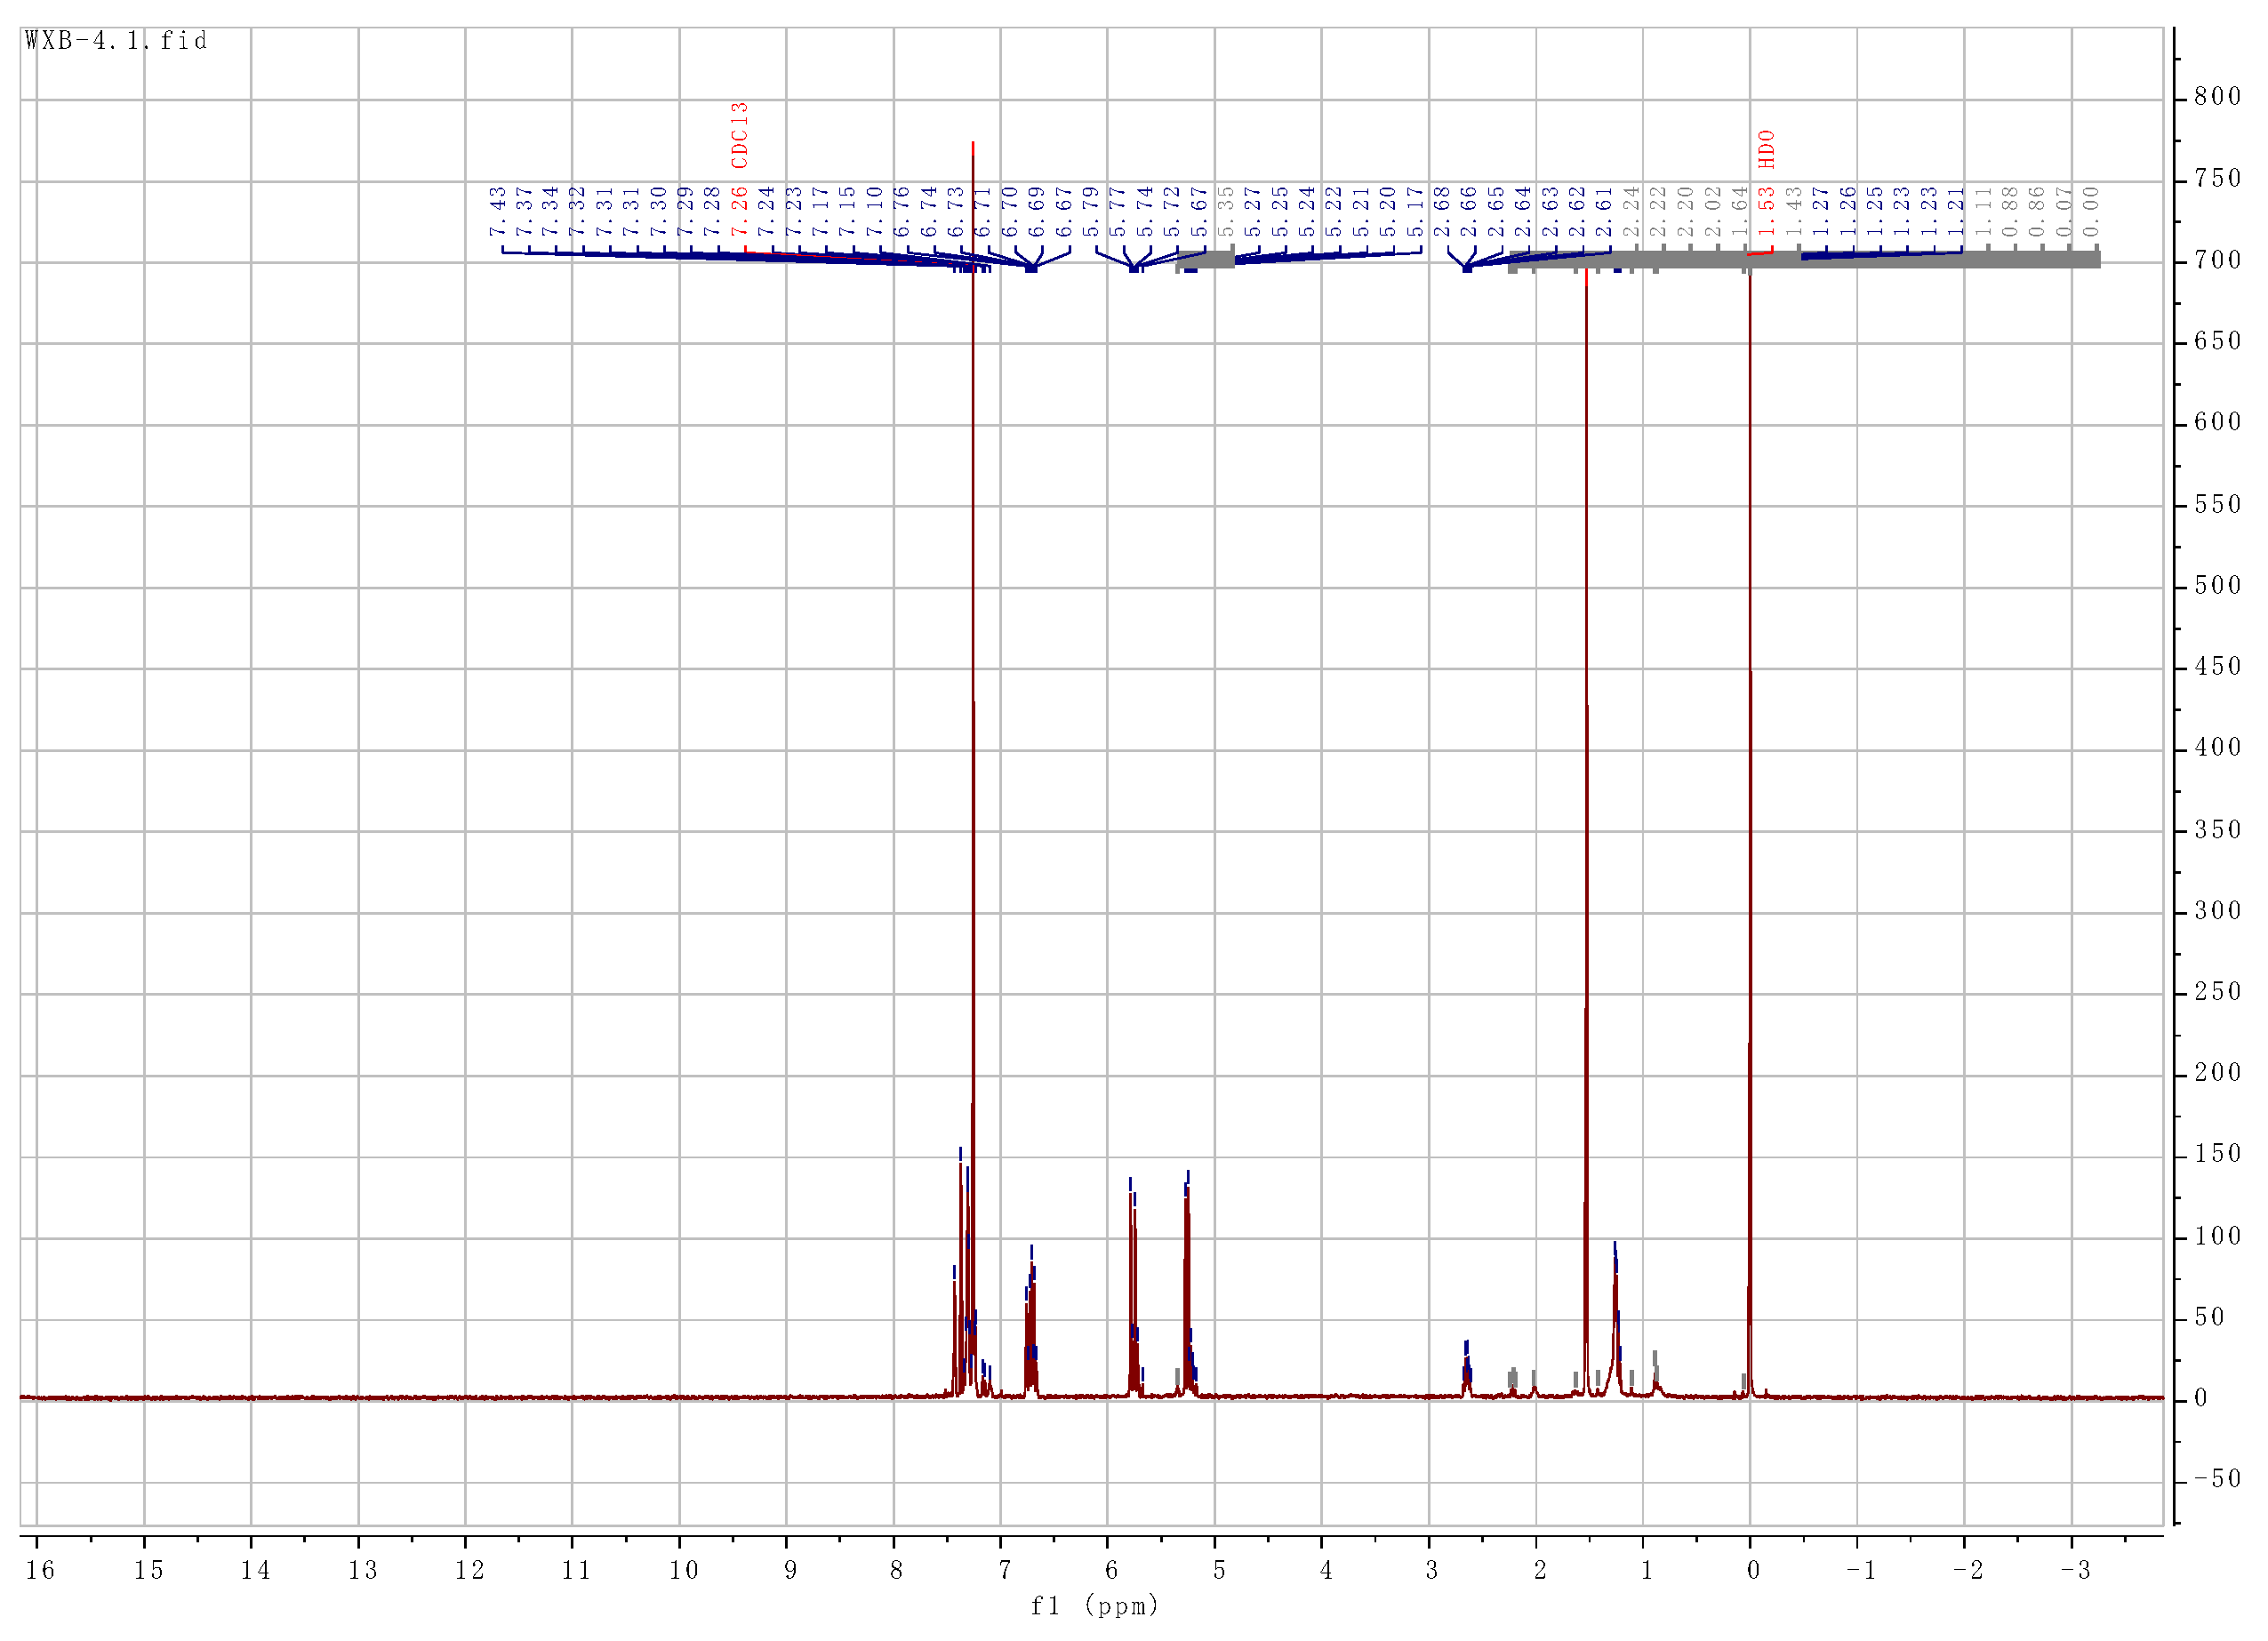This screenshot has height=1641, width=2268.
Task: Click the red 1.53 peak label
Action: 1767,211
